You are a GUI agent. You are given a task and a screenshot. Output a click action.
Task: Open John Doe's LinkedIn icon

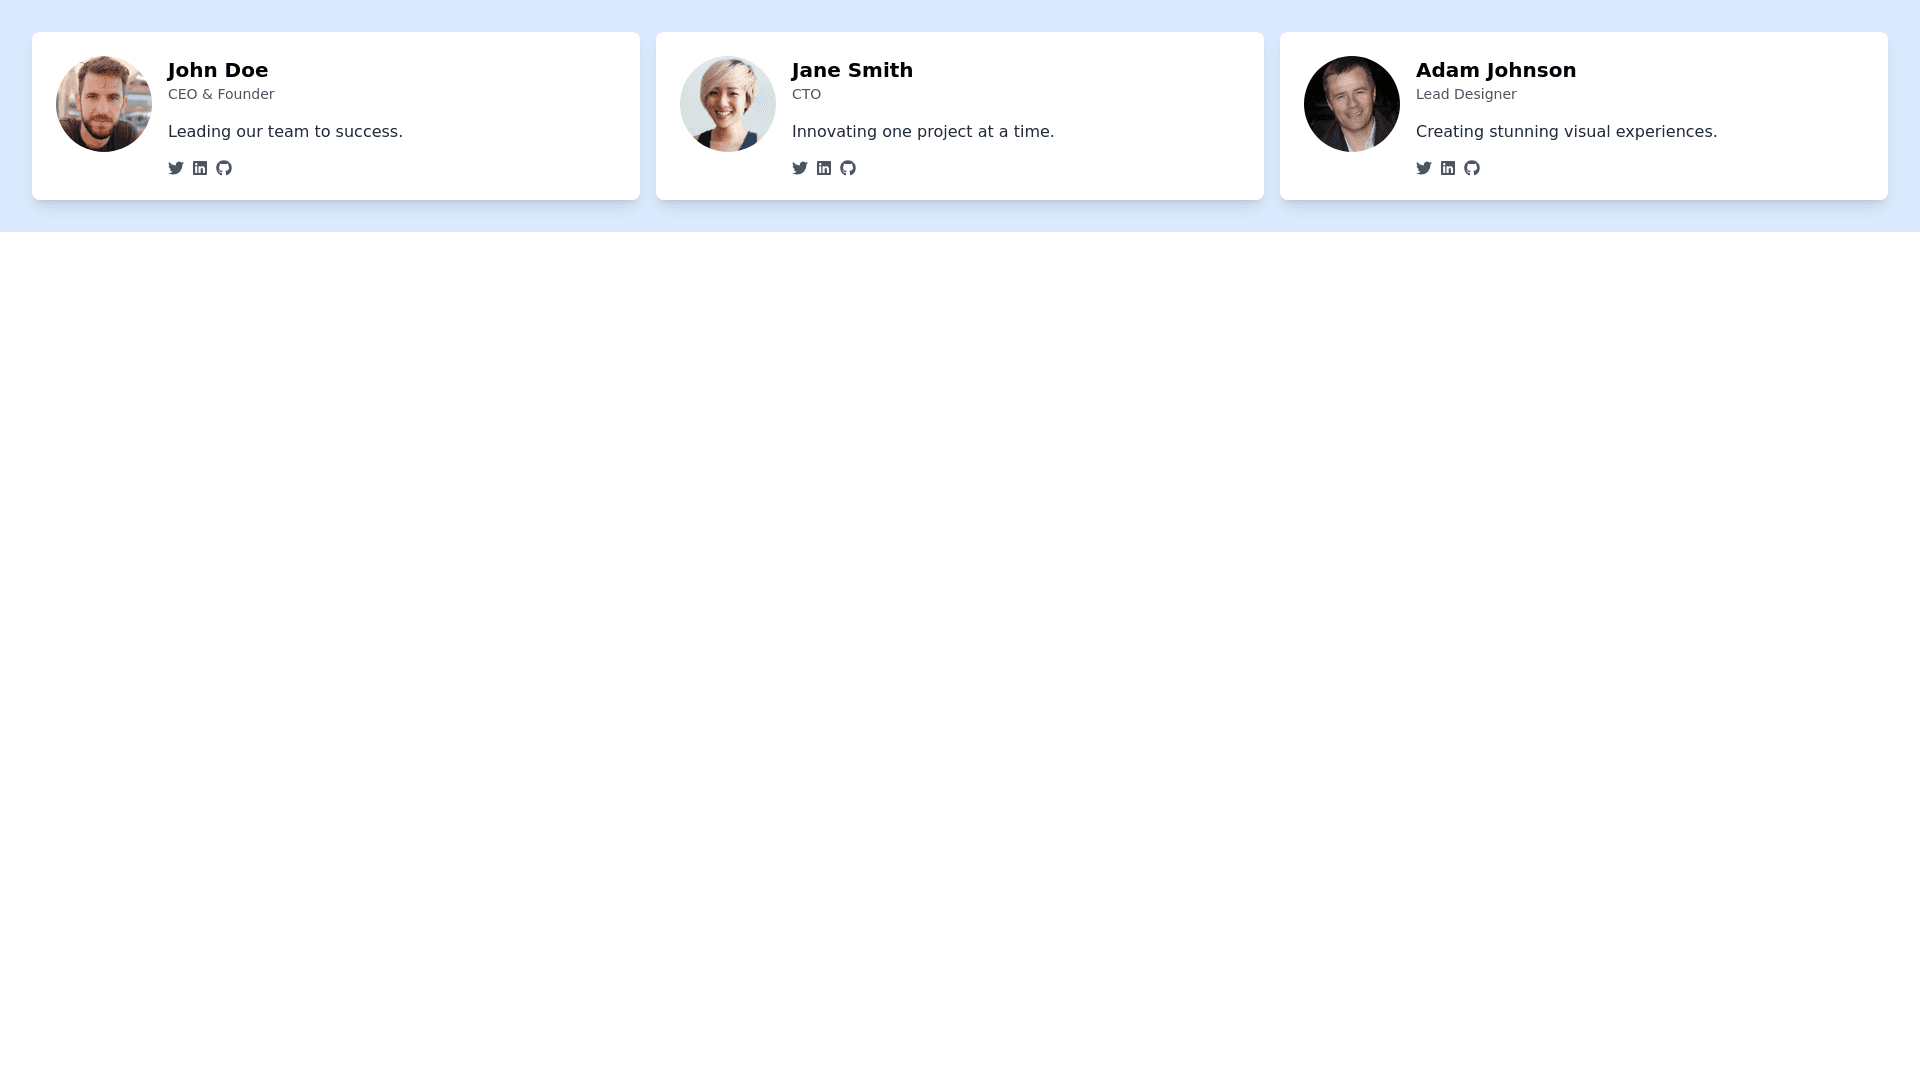coord(200,168)
